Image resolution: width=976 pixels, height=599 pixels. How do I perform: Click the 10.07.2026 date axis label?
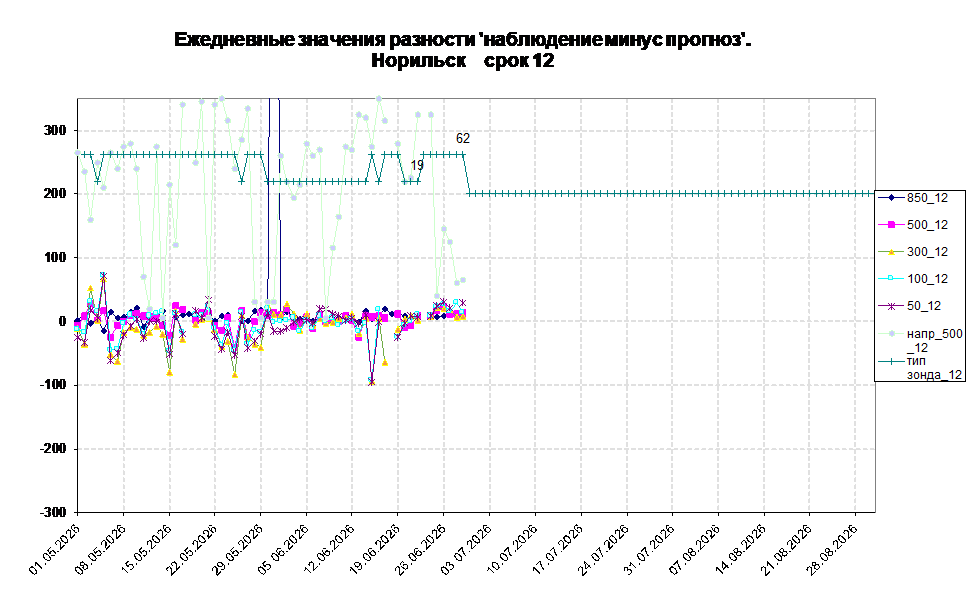(x=512, y=549)
